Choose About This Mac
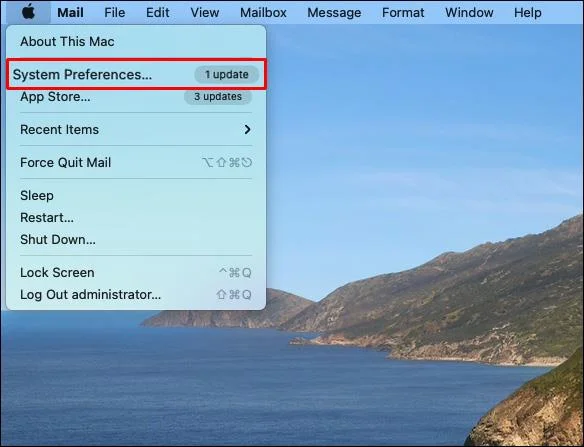The image size is (584, 447). point(136,41)
